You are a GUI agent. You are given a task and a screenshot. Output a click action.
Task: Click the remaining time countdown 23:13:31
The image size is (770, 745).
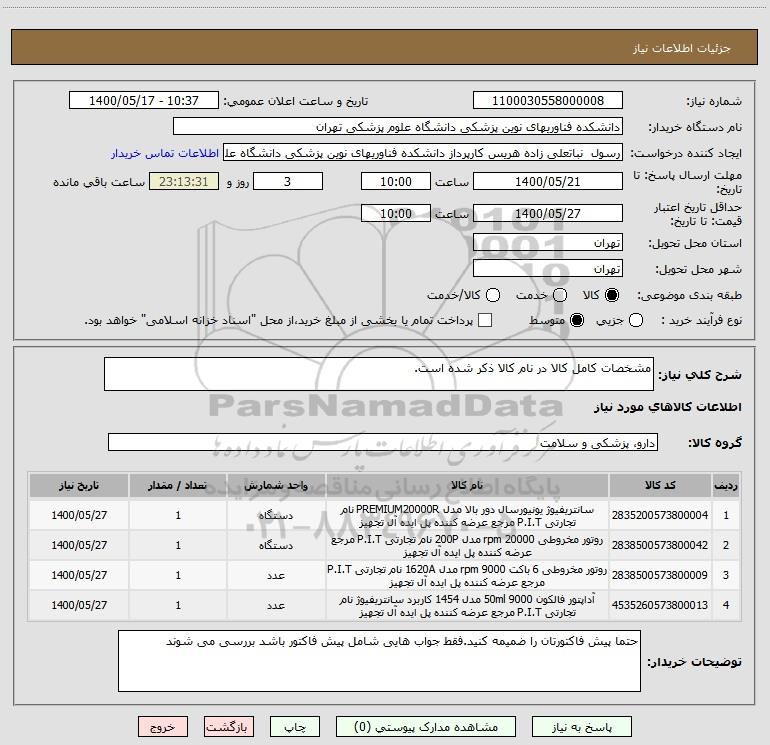click(x=184, y=181)
